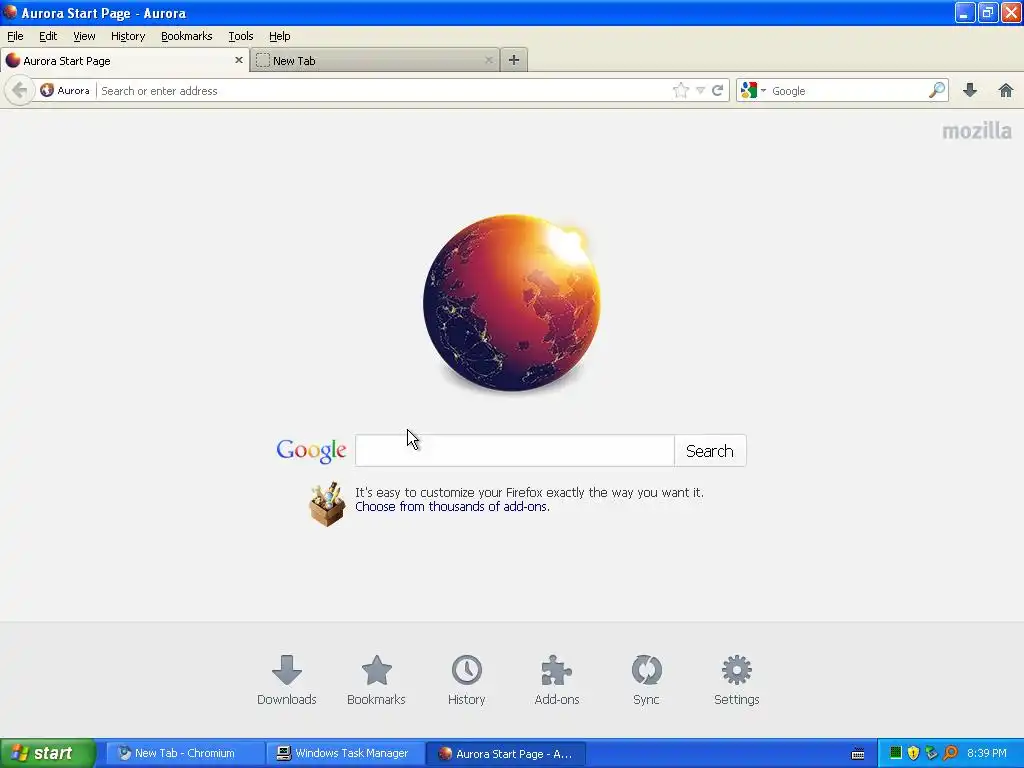Screen dimensions: 1024x768
Task: Follow Choose from thousands of add-ons link
Action: (452, 507)
